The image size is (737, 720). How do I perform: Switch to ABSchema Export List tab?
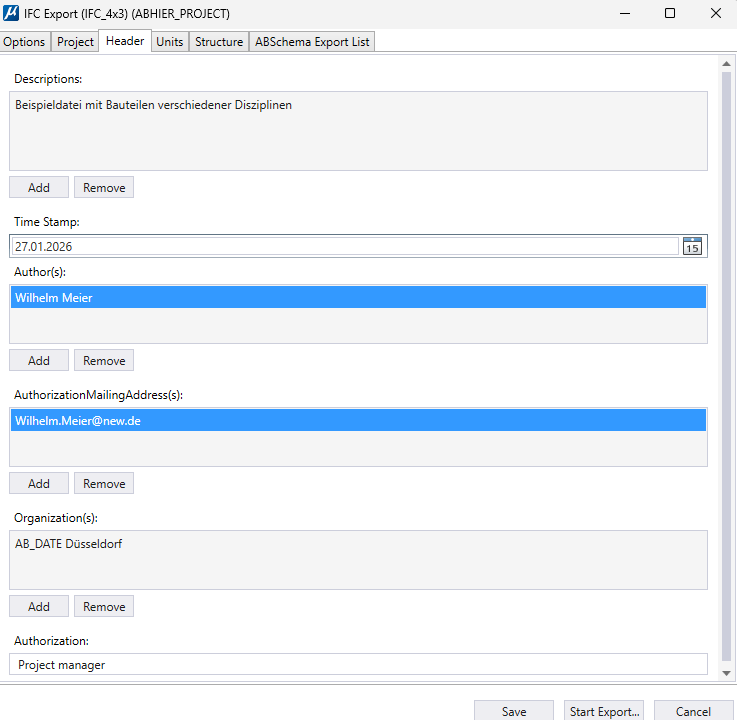coord(312,42)
